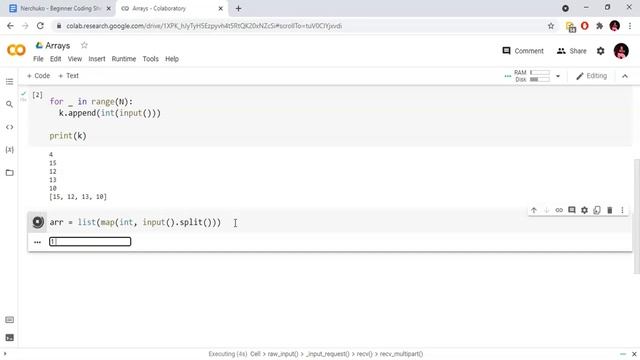Click the RAM and Disk usage indicator
This screenshot has height=360, width=640.
point(532,76)
